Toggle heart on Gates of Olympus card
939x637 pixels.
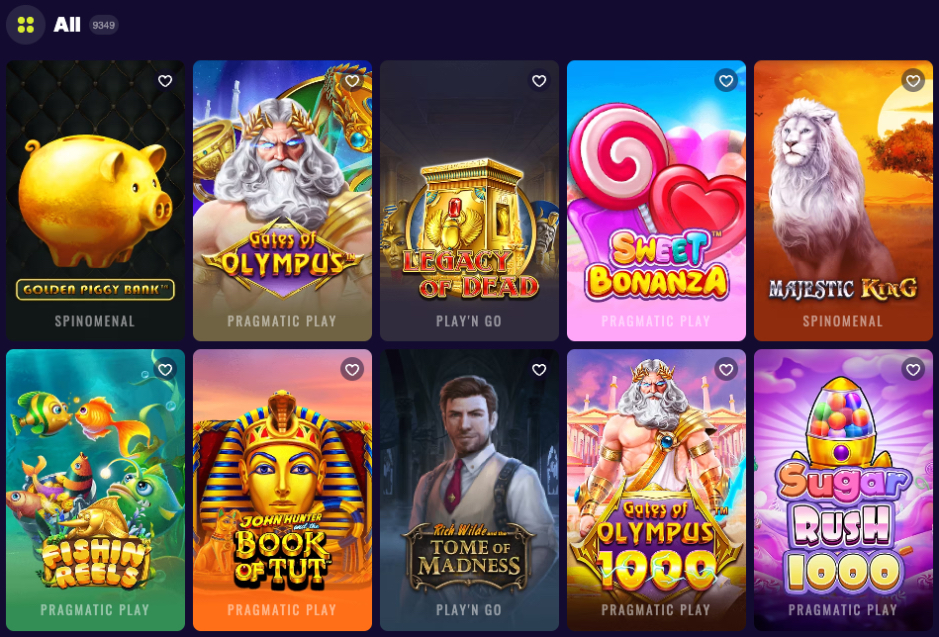[x=352, y=81]
